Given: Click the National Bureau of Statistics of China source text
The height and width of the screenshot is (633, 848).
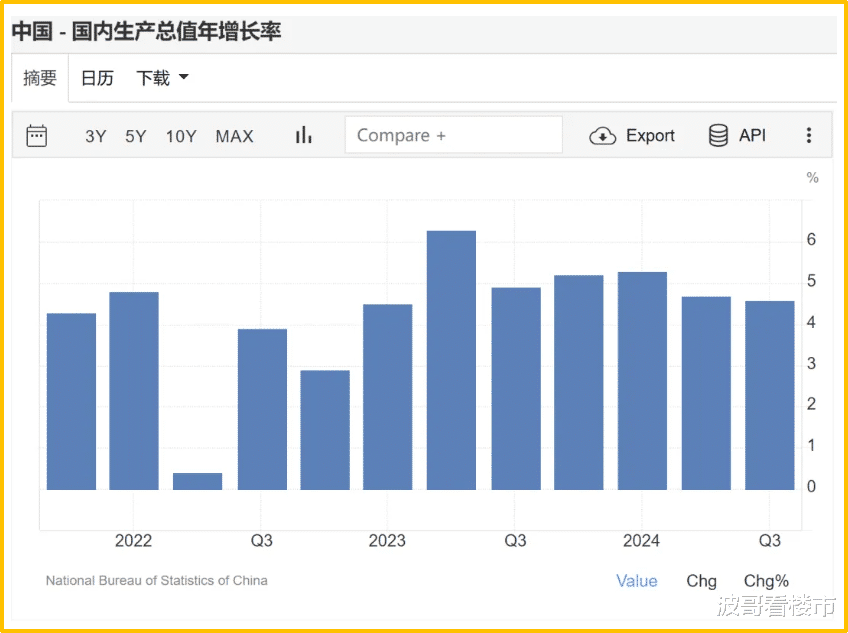Looking at the screenshot, I should pyautogui.click(x=156, y=581).
